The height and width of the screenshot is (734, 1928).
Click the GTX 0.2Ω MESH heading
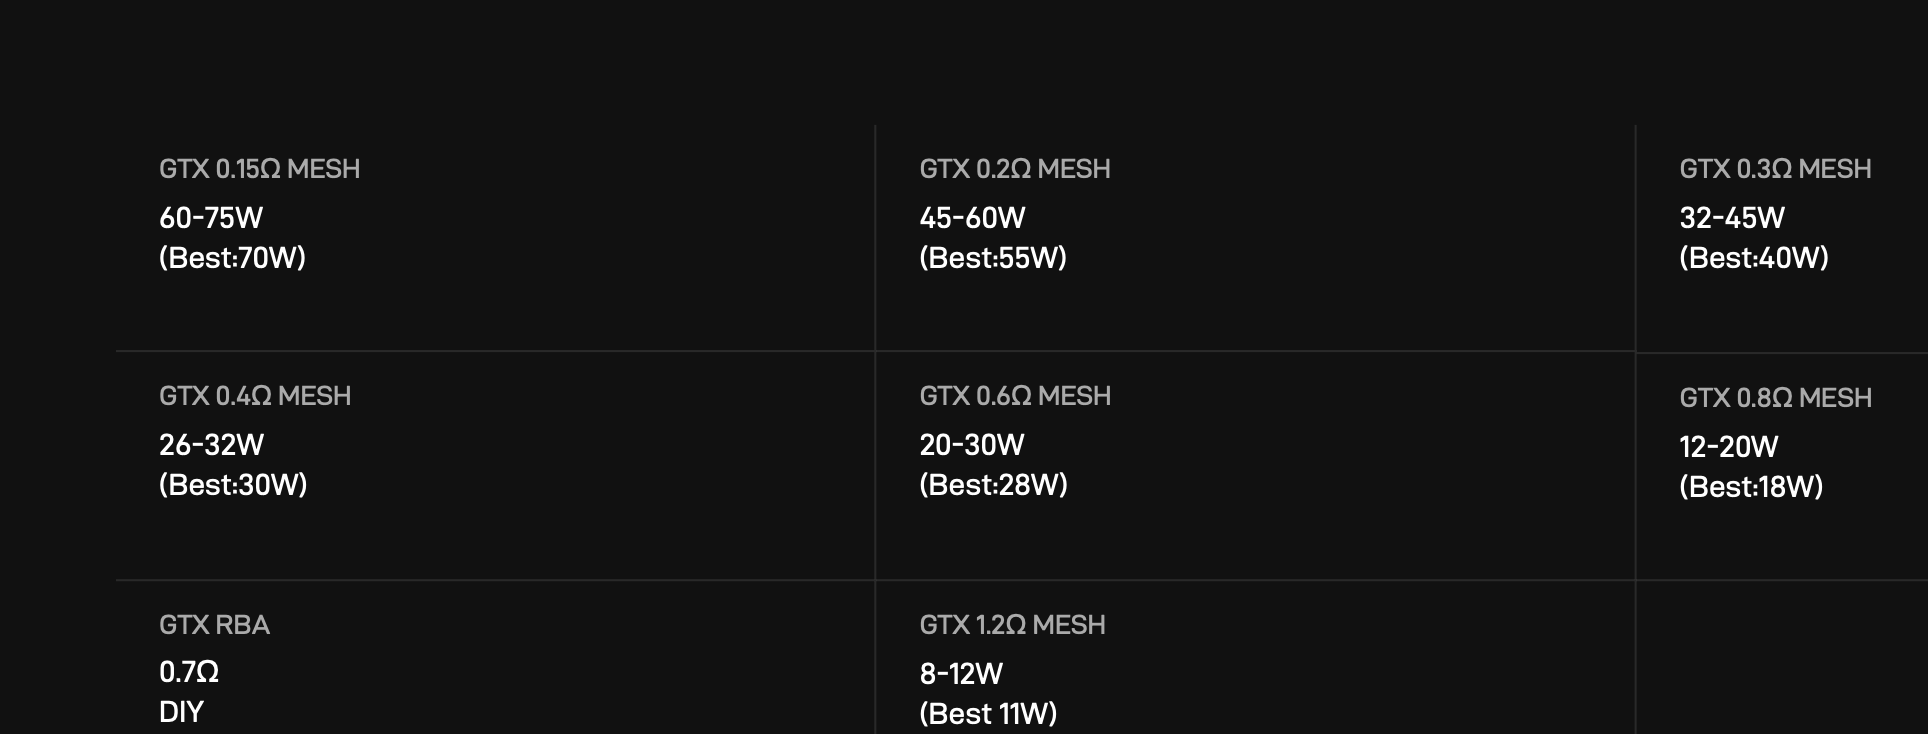pos(1014,169)
